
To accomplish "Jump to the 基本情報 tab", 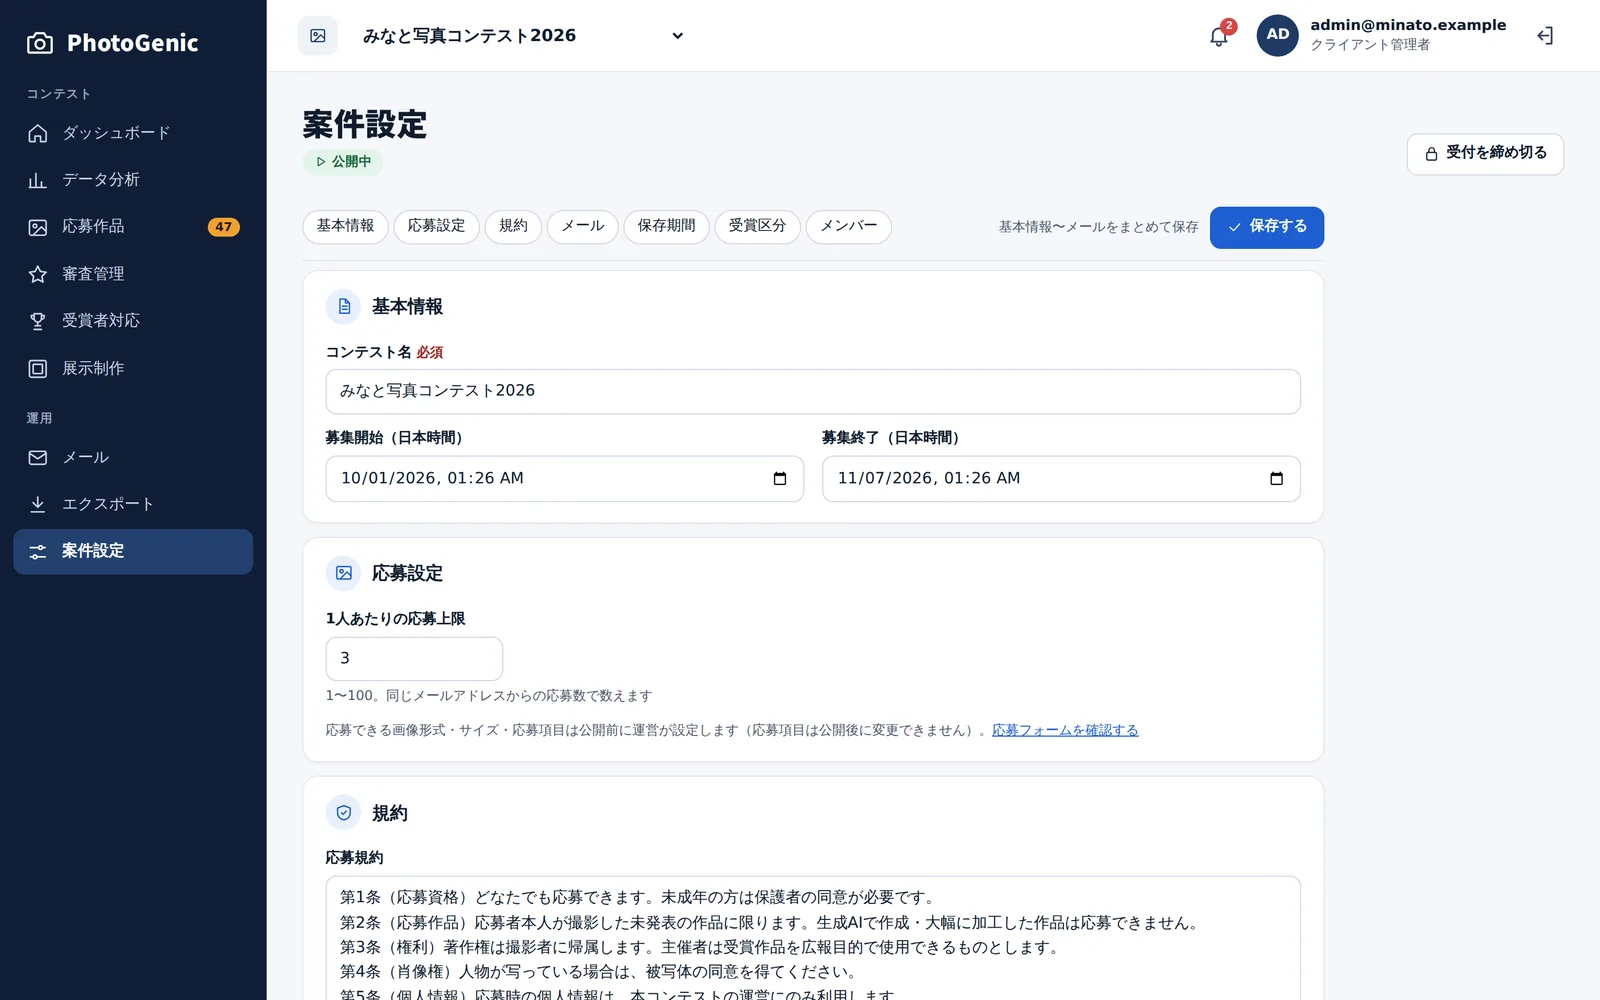I will pos(345,226).
